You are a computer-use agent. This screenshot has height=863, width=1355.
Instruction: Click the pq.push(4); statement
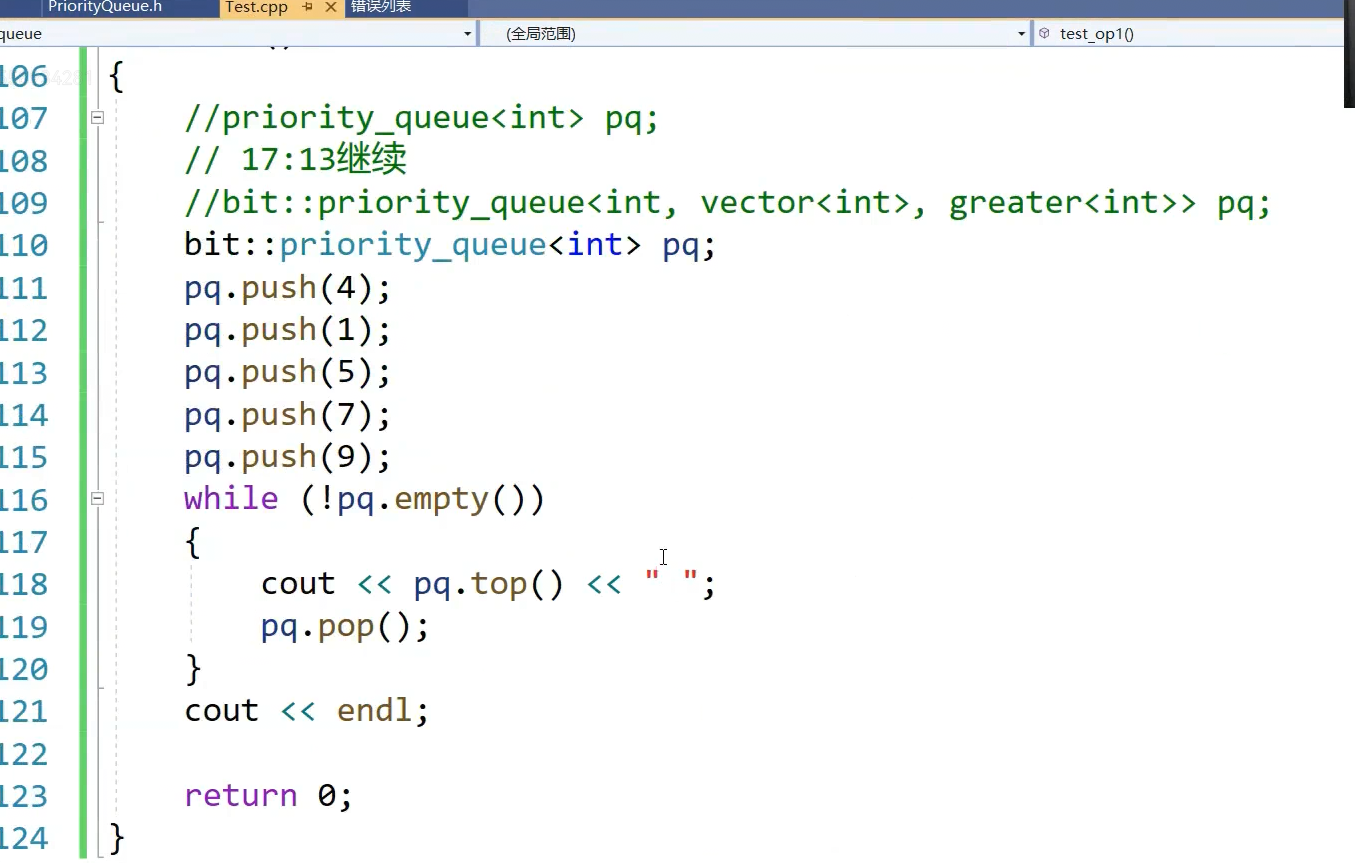pos(287,289)
